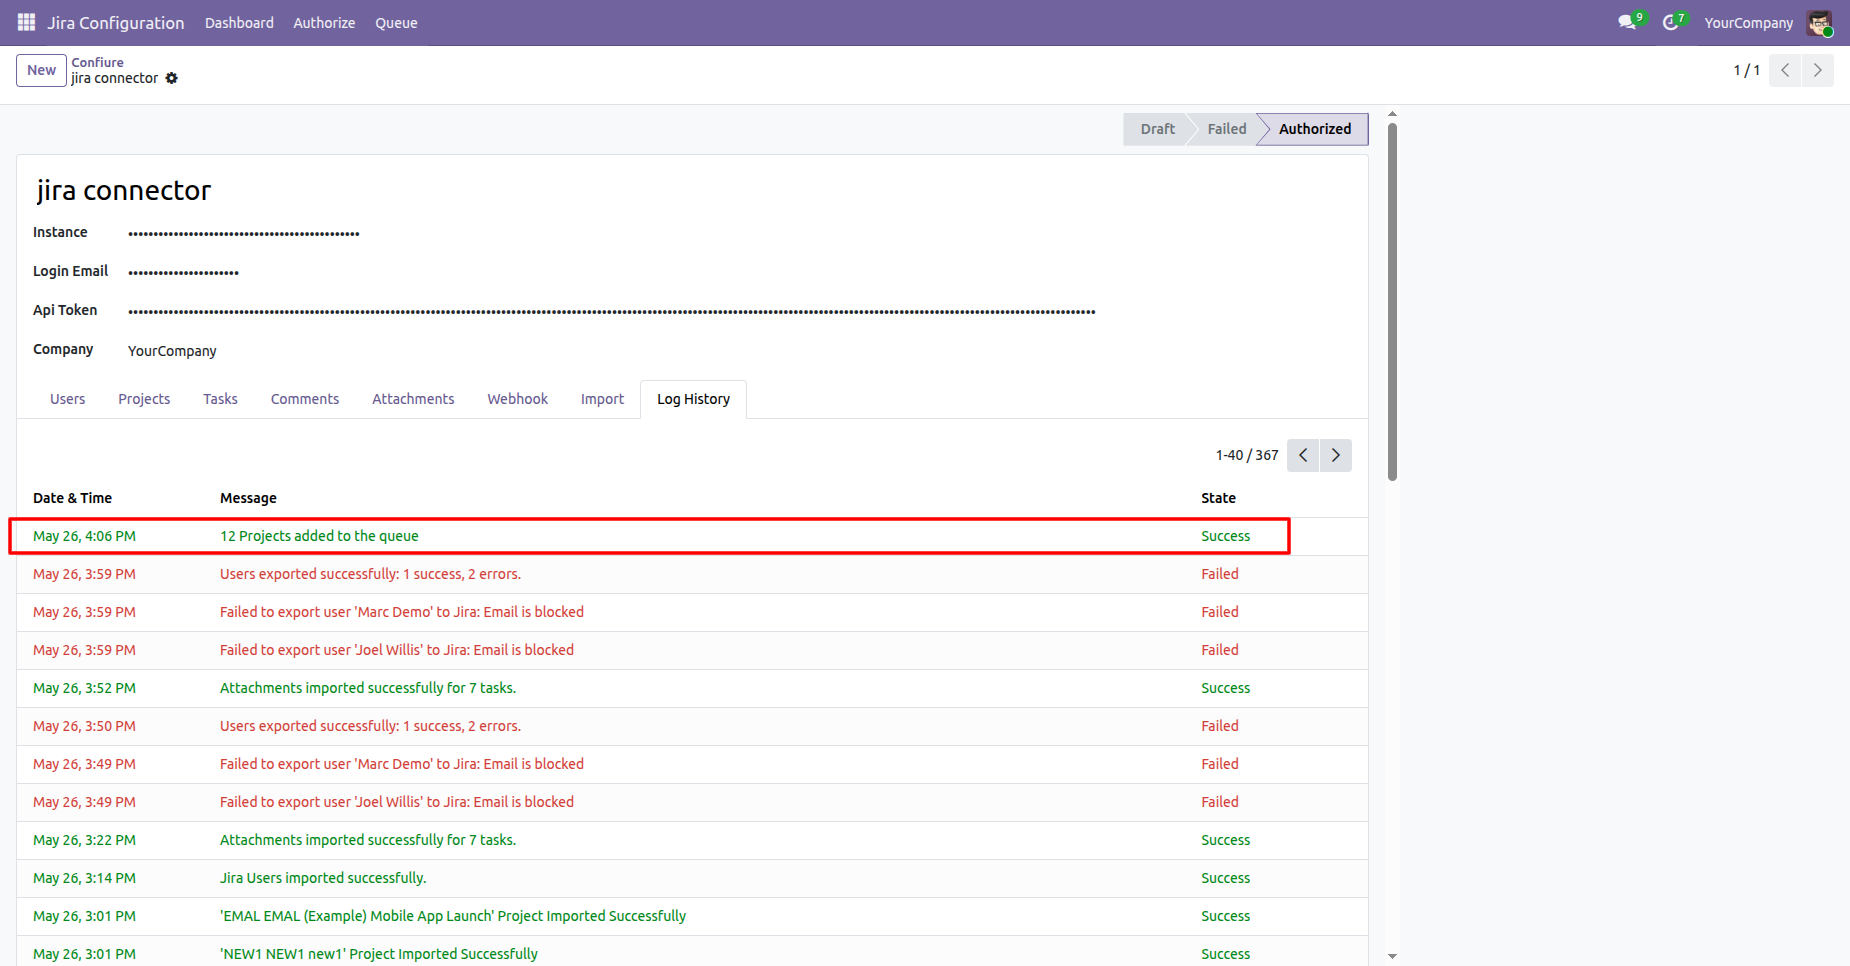
Task: Click the masked Login Email field
Action: tap(183, 273)
